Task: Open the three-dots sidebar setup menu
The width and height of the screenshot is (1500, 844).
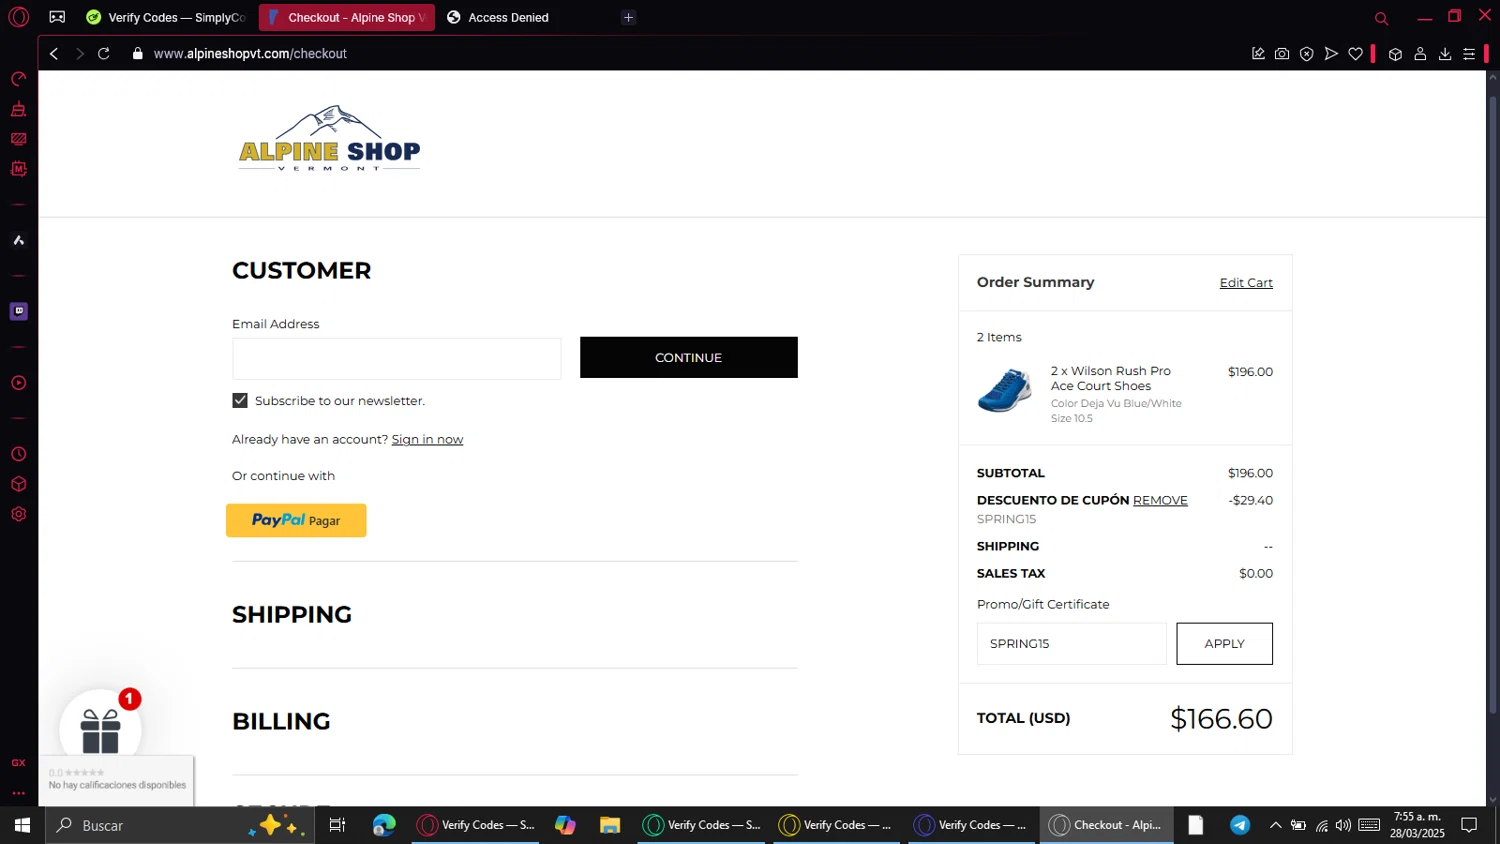Action: tap(18, 793)
